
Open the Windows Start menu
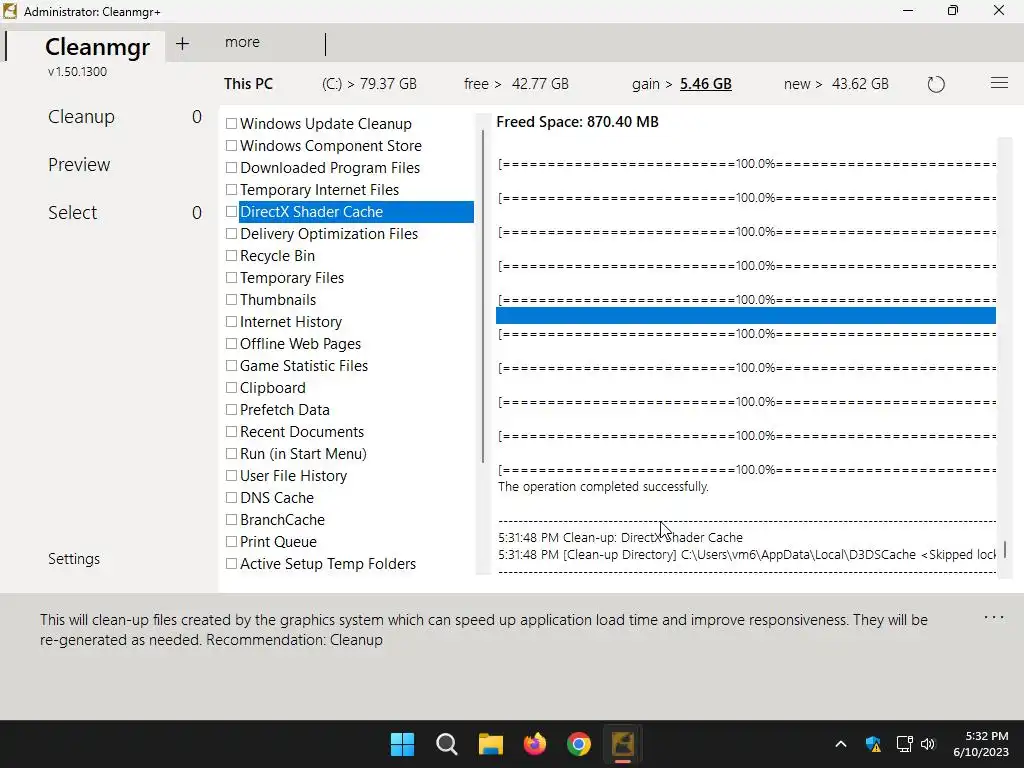pos(402,744)
